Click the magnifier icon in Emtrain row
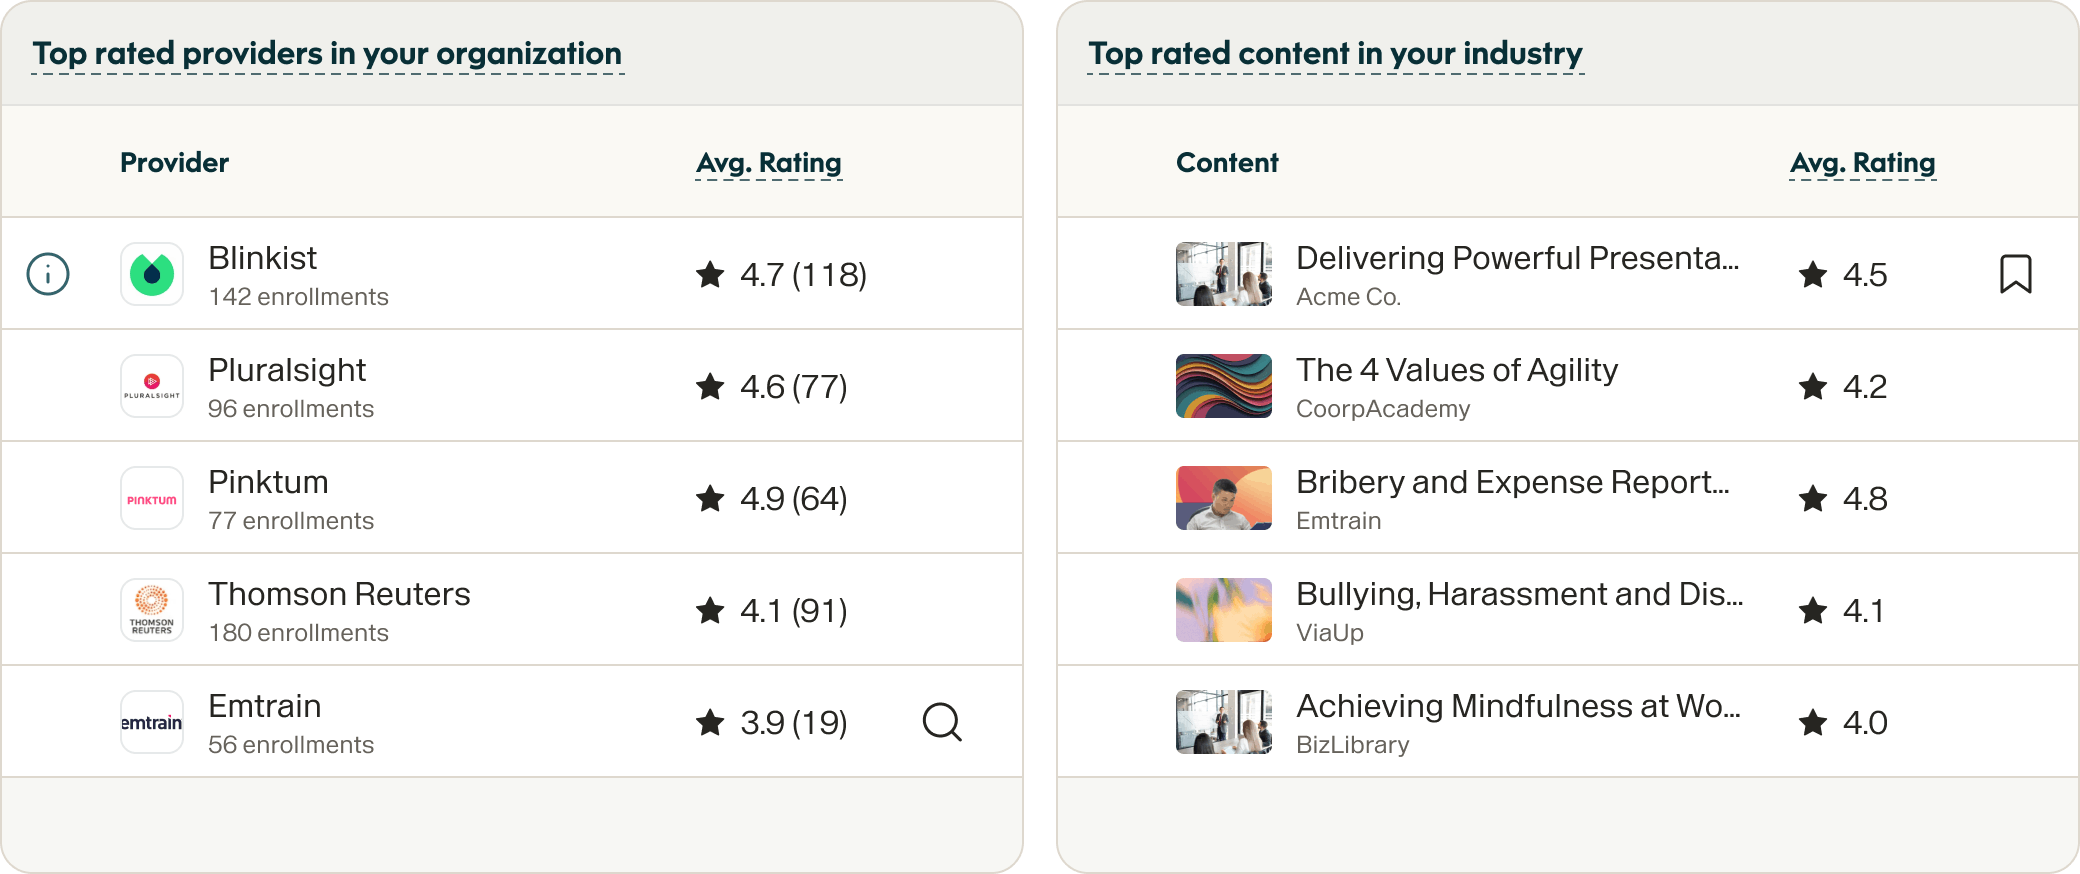Screen dimensions: 2080x874 pyautogui.click(x=942, y=722)
